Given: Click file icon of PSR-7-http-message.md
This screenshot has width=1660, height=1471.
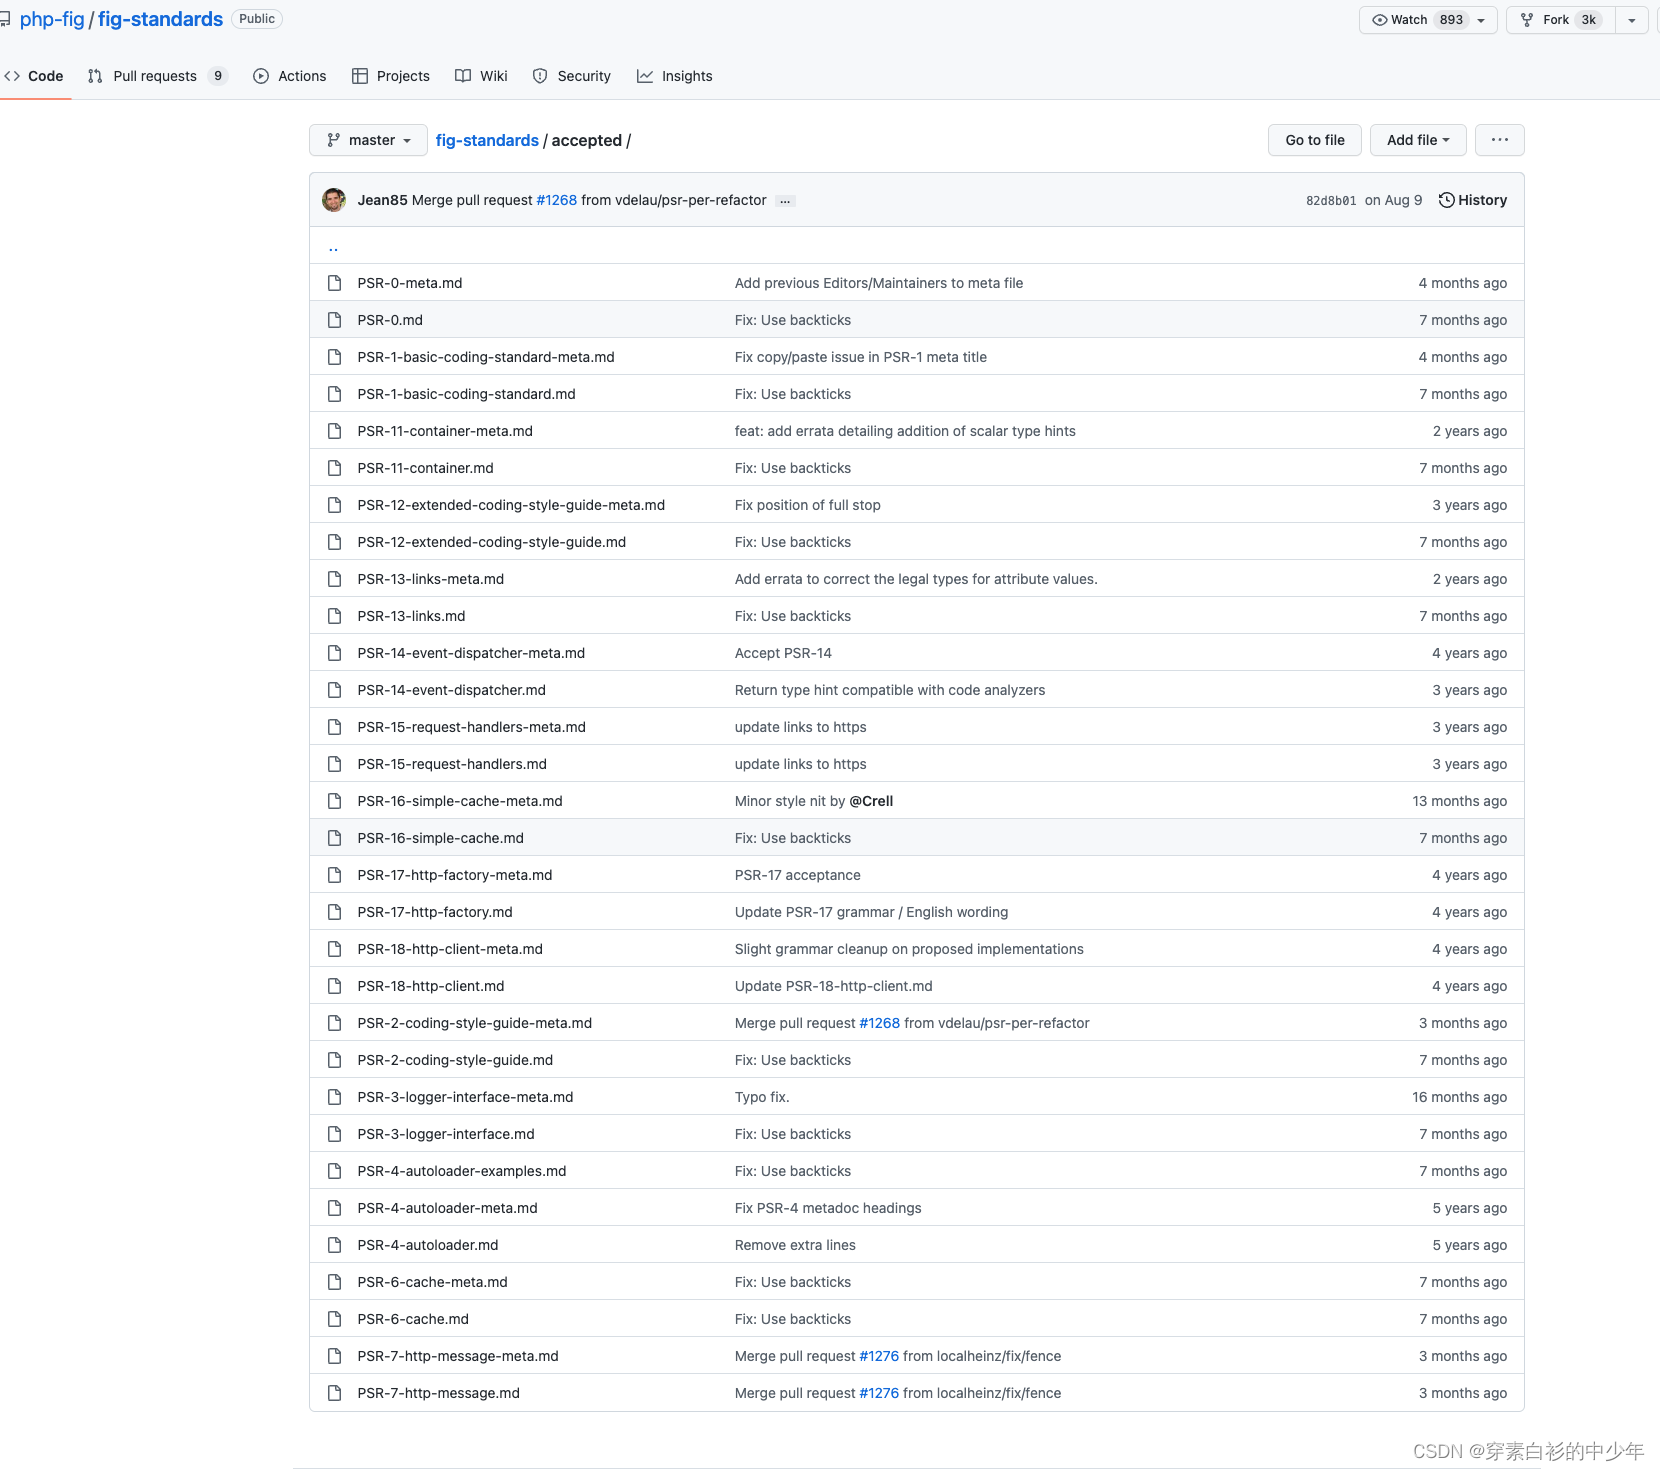Looking at the screenshot, I should click(335, 1393).
